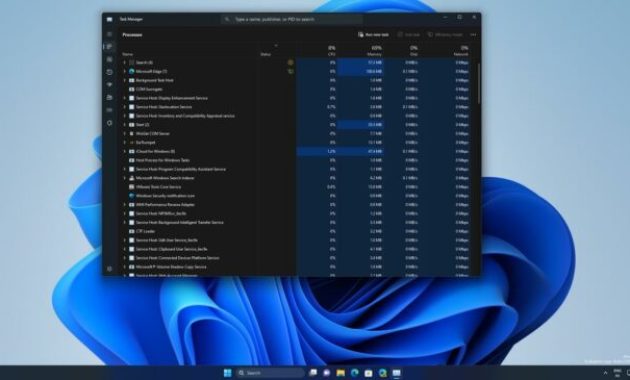Expand Service Host: Display Enhancement Service
Viewport: 630px width, 380px height.
click(x=125, y=98)
